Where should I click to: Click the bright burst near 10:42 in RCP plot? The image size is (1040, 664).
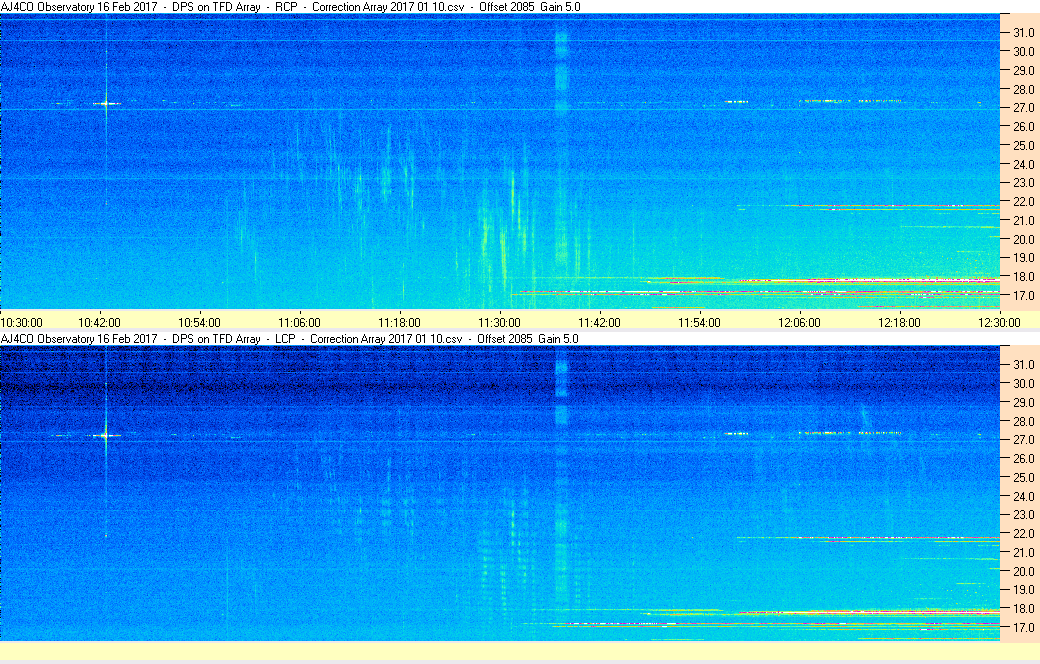(x=105, y=103)
